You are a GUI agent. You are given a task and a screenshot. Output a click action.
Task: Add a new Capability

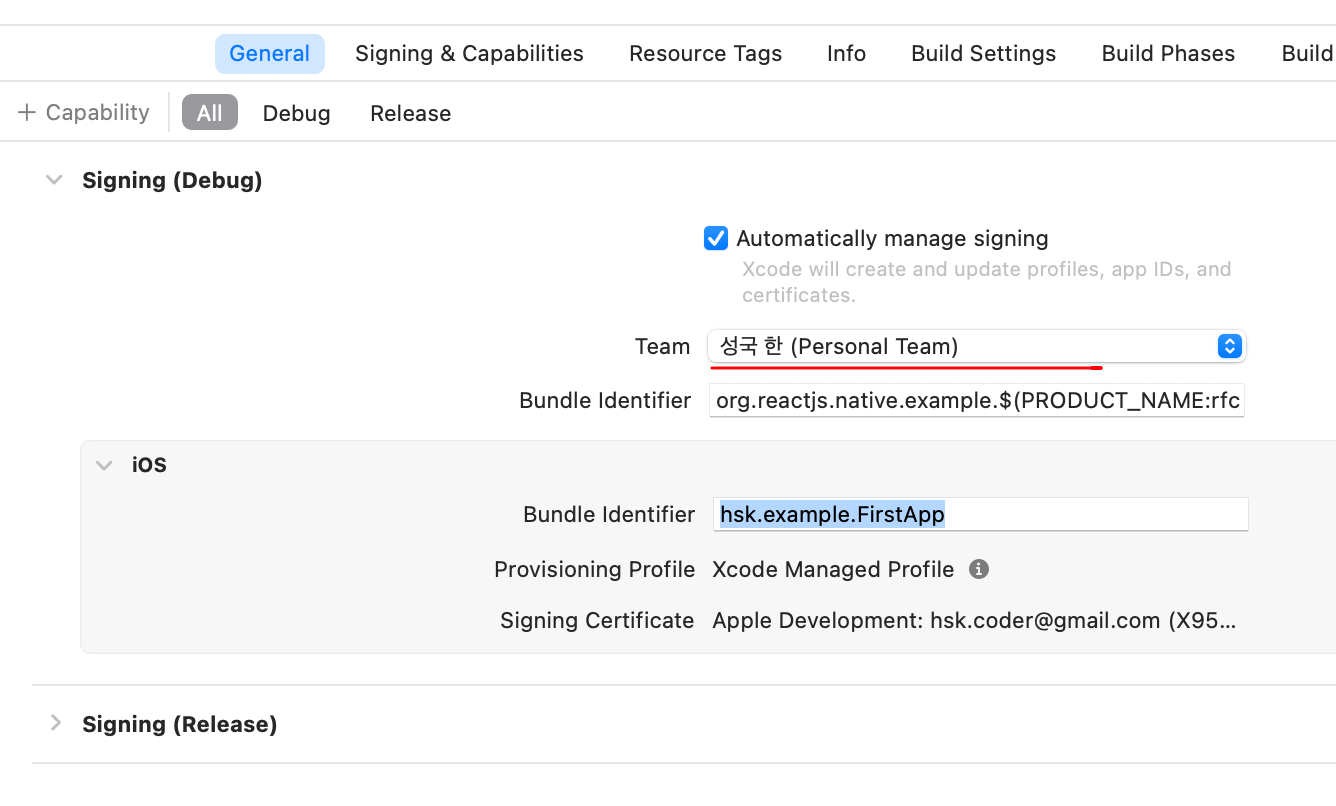pyautogui.click(x=84, y=113)
